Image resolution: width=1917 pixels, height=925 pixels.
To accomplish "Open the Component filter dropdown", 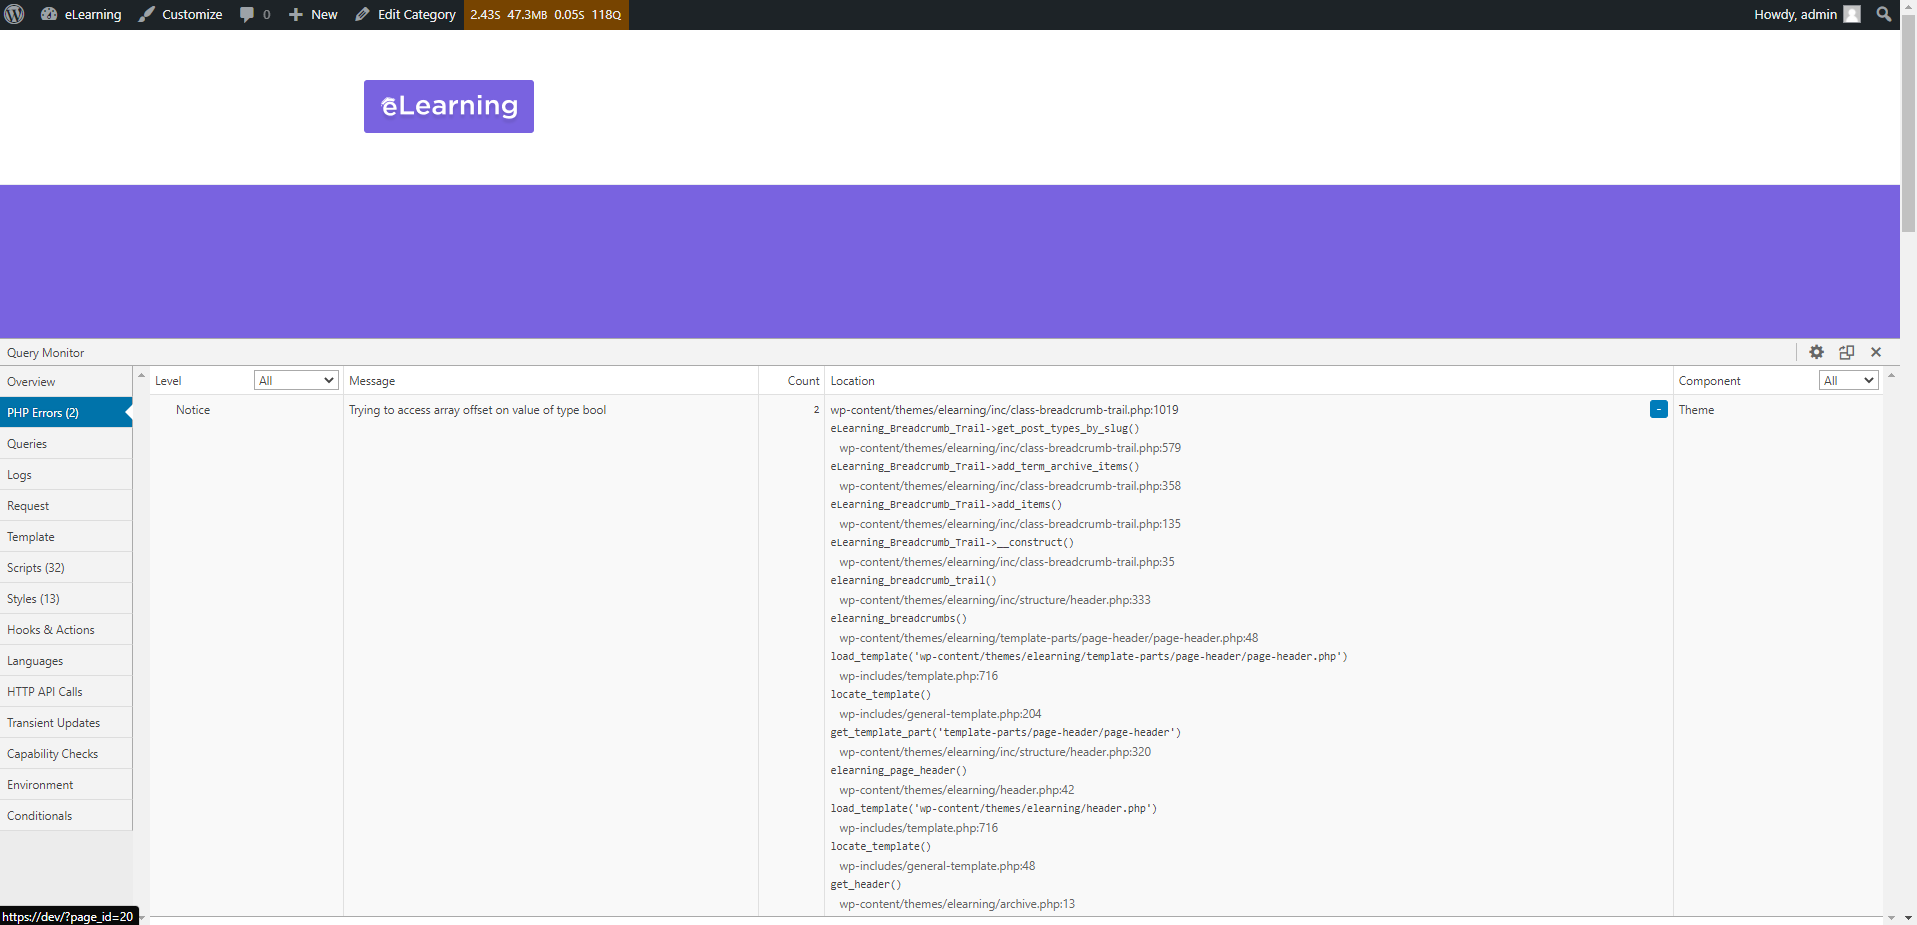I will coord(1848,380).
